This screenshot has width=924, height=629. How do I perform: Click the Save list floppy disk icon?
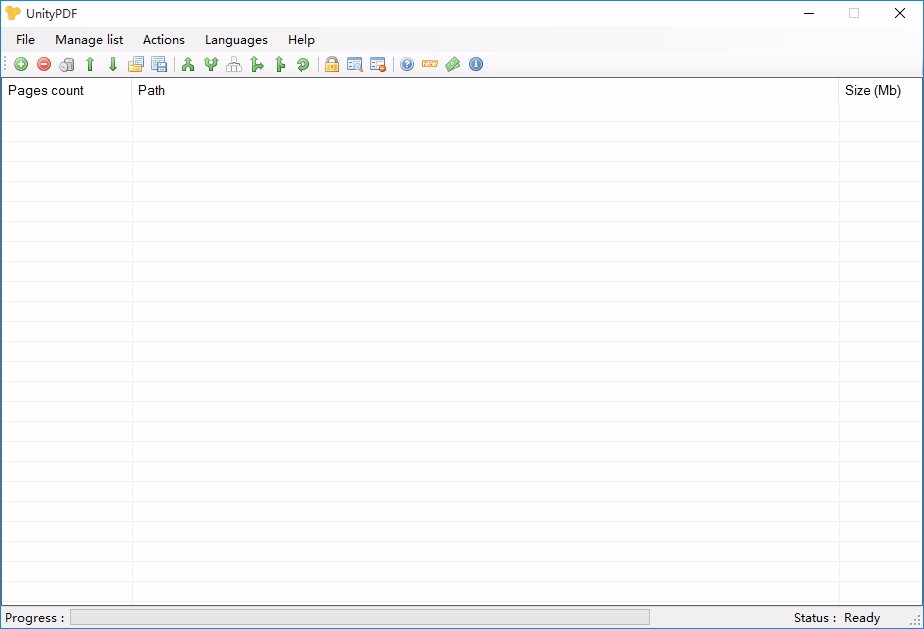tap(159, 64)
